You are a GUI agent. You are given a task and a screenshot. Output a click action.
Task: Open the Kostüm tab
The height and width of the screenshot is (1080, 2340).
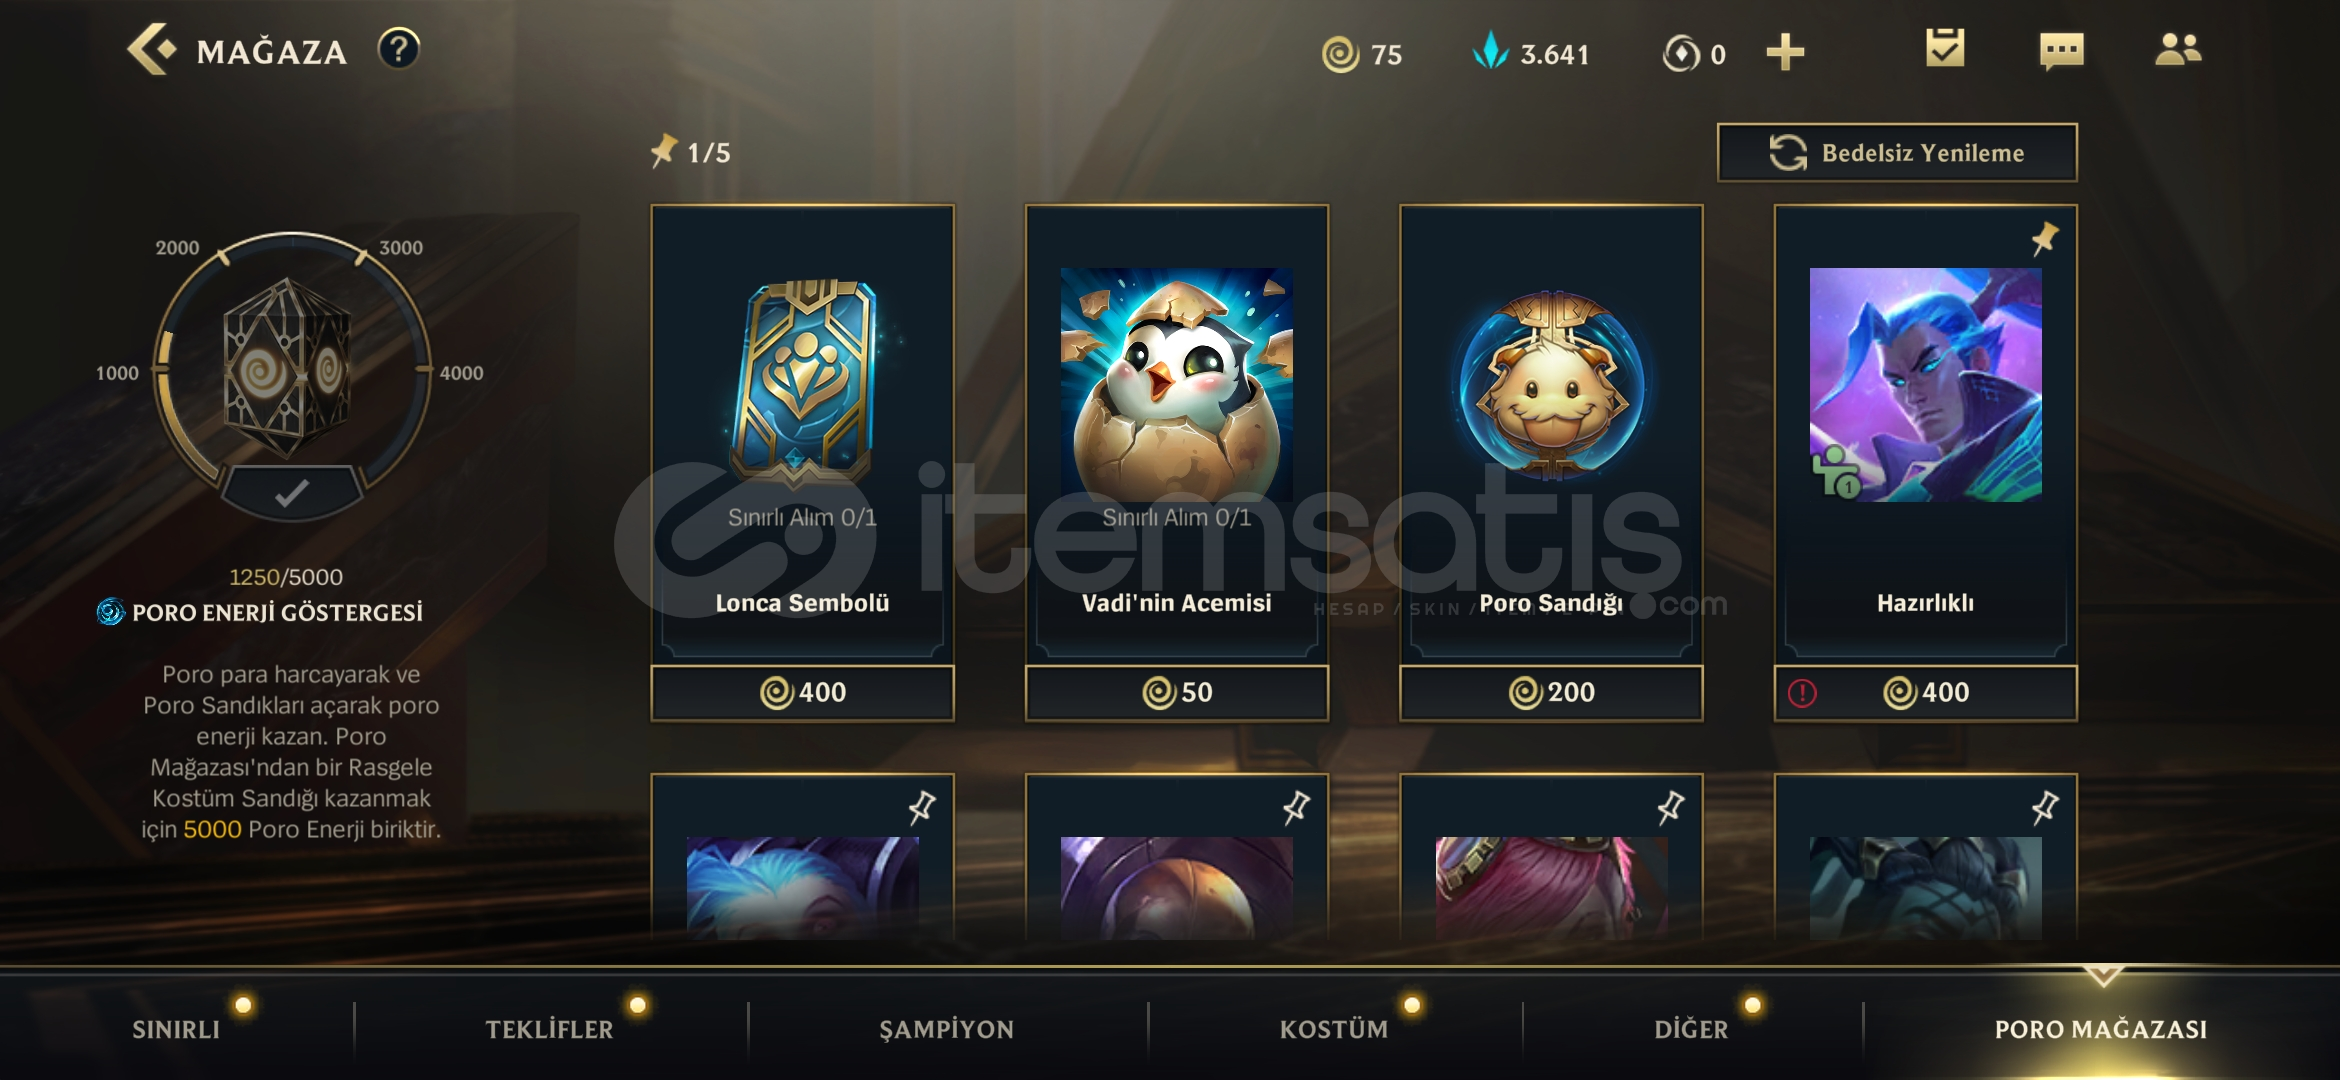pos(1334,1029)
